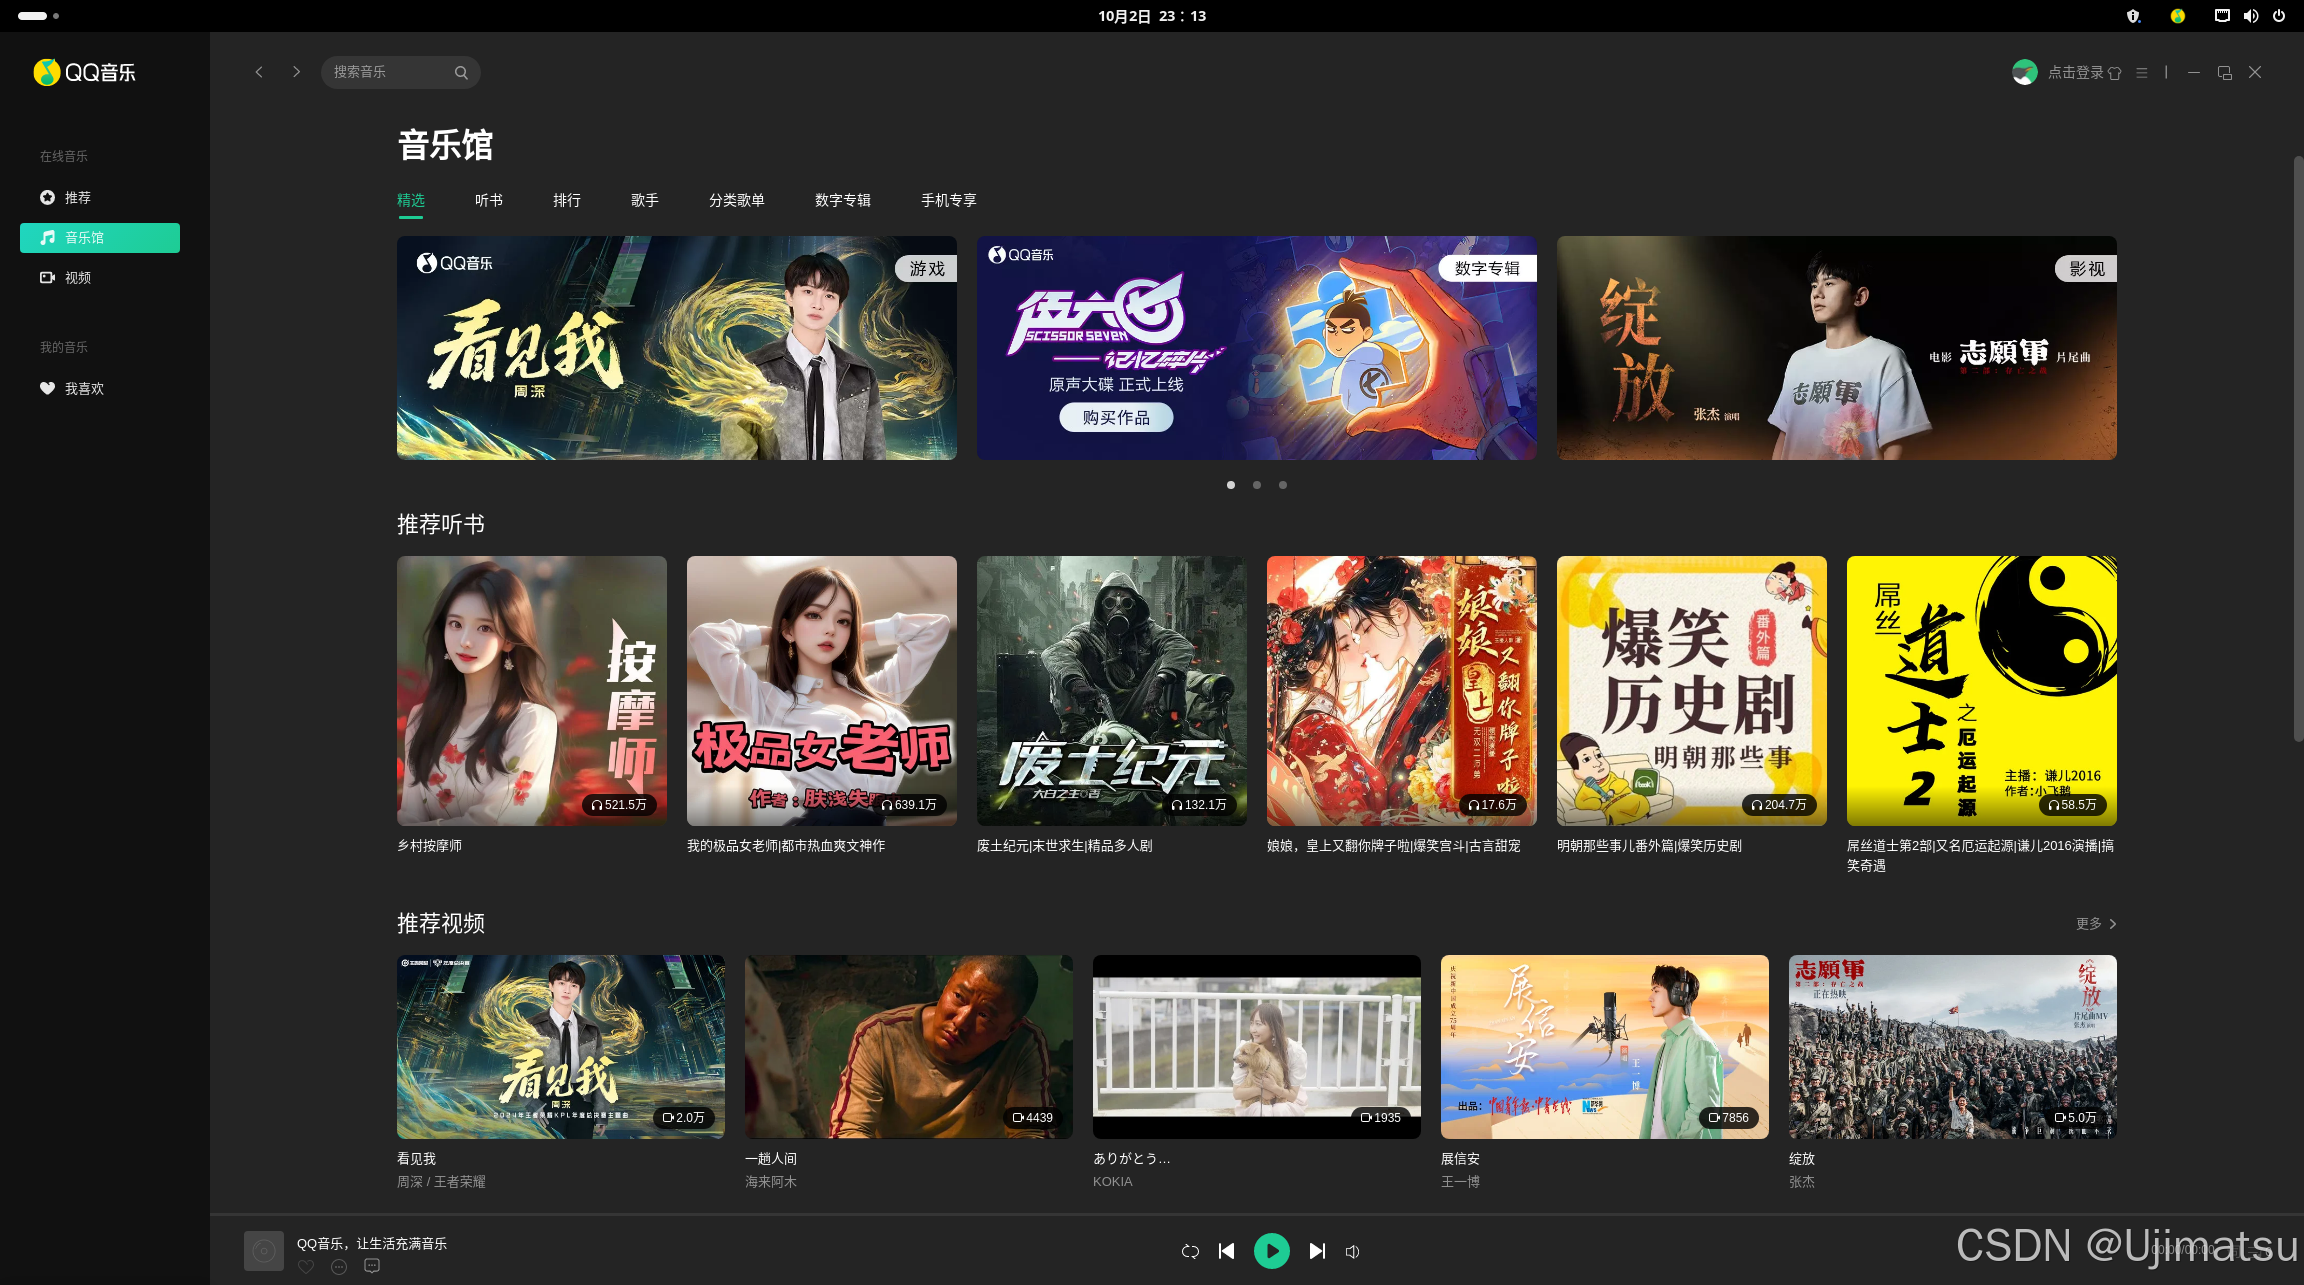Open the 分类歌单 tab
This screenshot has width=2304, height=1285.
(736, 200)
